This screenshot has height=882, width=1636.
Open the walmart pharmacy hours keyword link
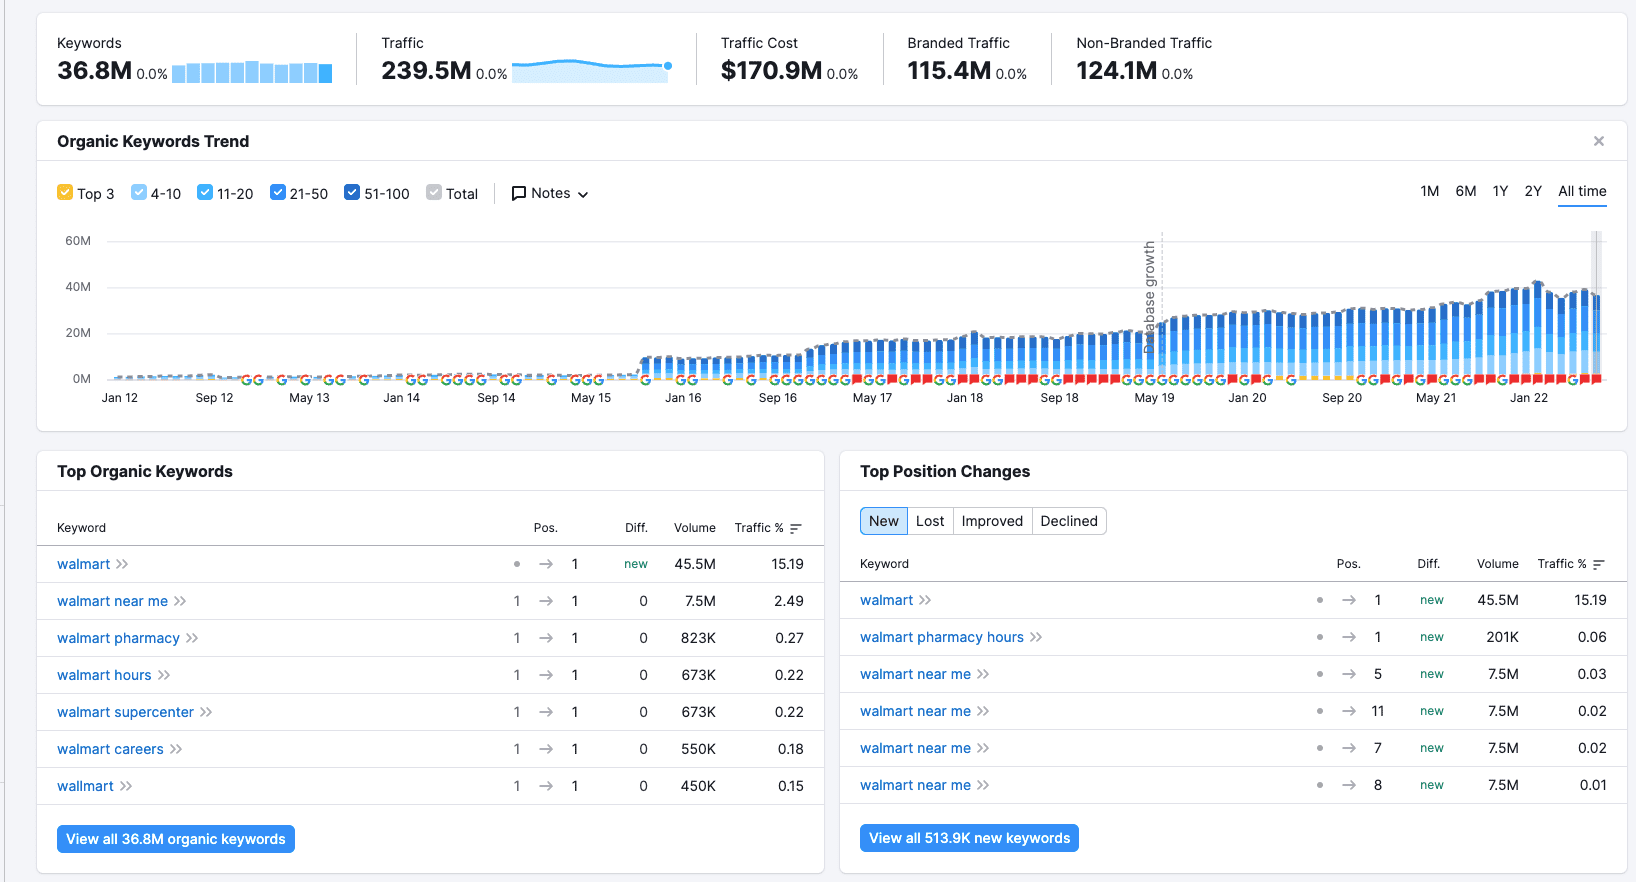pos(942,637)
